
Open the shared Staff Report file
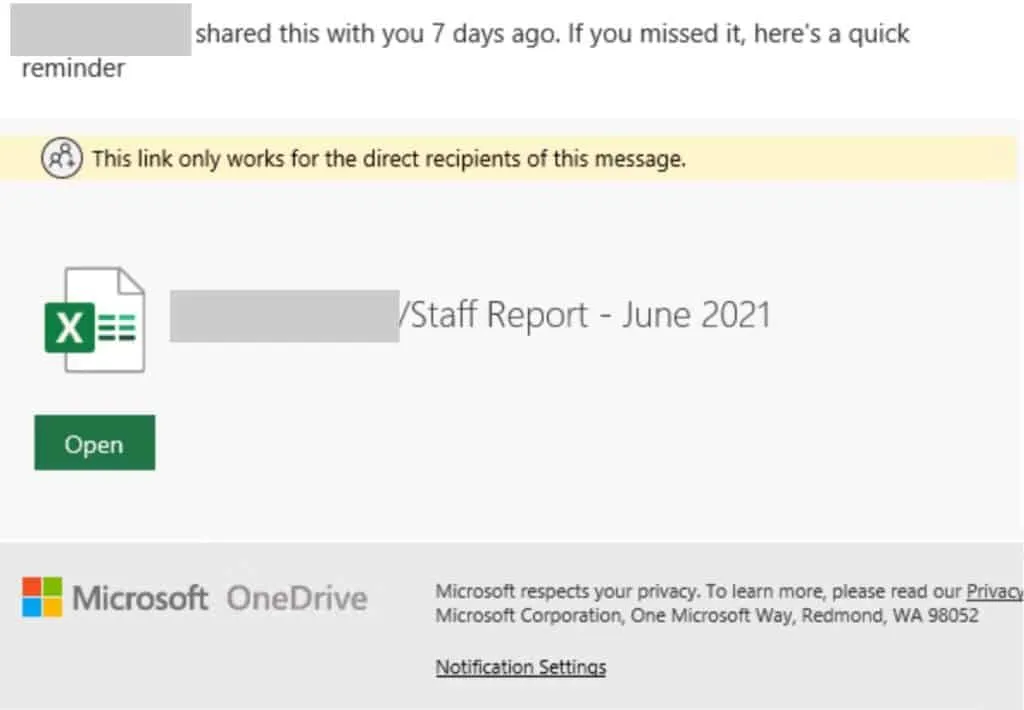coord(94,443)
